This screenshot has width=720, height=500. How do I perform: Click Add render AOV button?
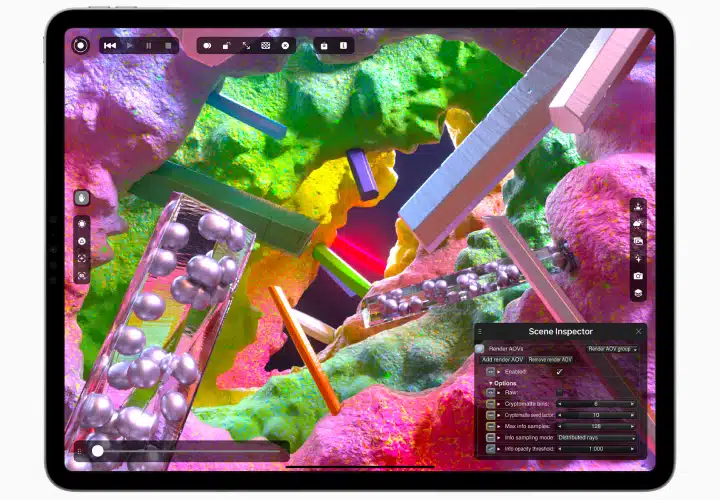click(502, 360)
